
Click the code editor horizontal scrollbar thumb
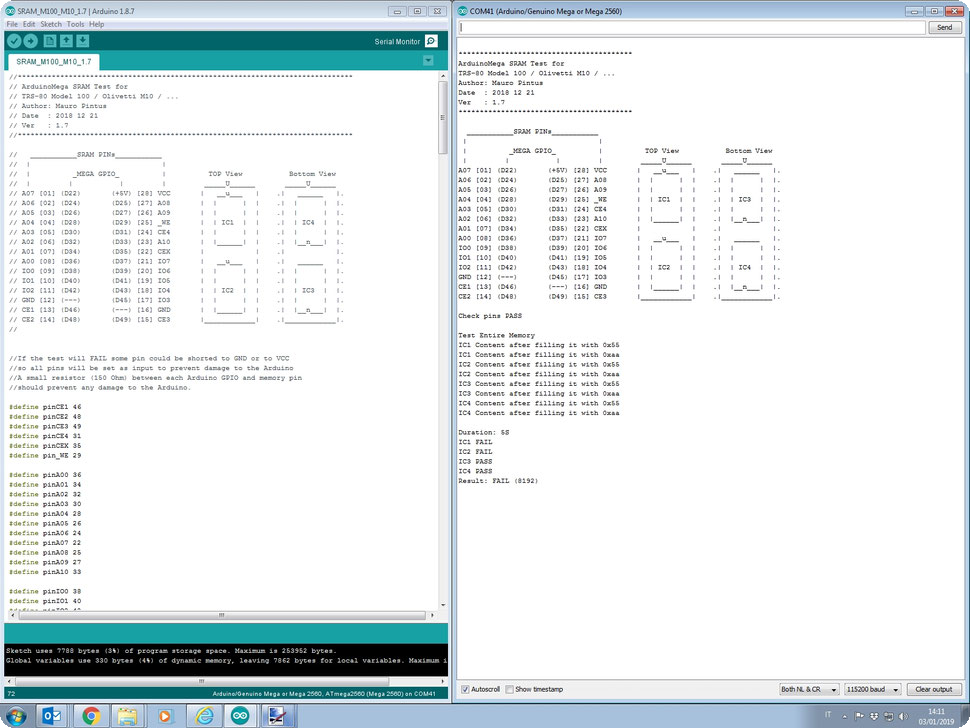[221, 615]
